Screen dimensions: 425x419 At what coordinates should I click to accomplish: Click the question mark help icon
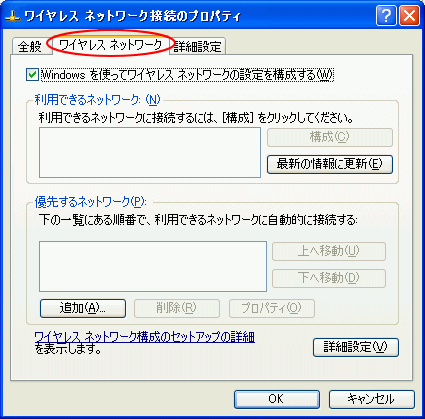(386, 16)
